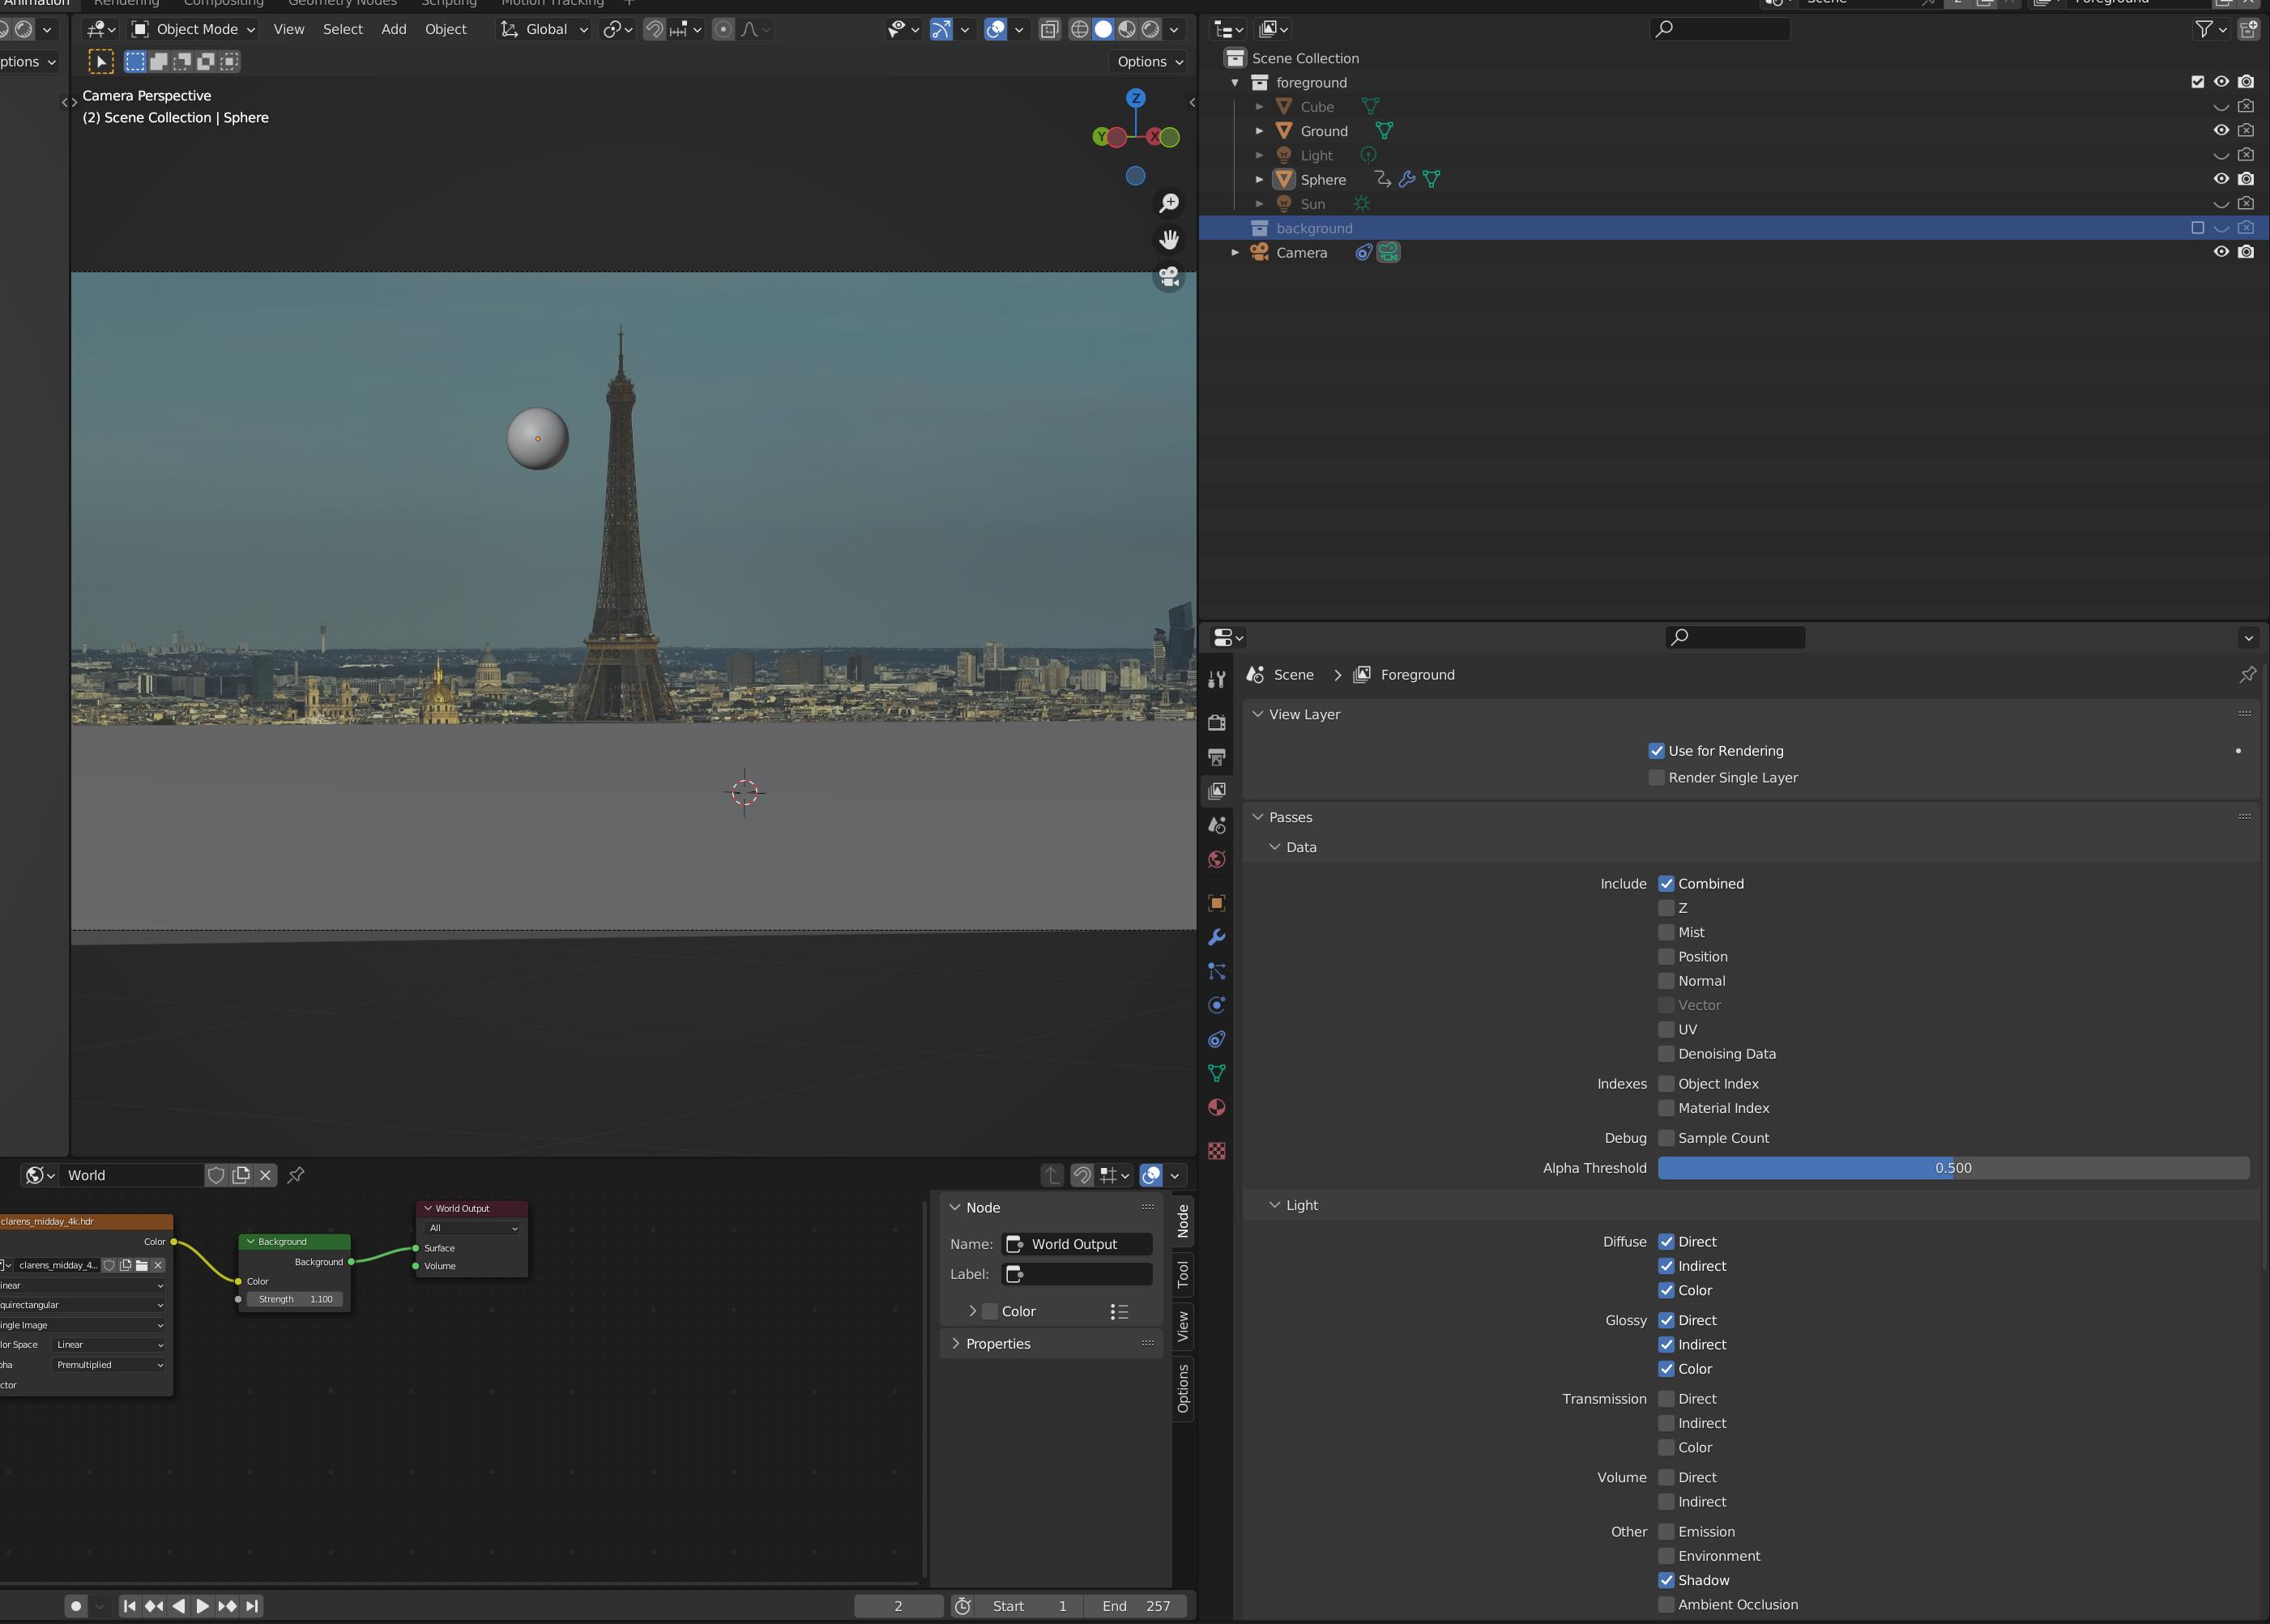The image size is (2270, 1624).
Task: Pin the properties editor context
Action: (2247, 675)
